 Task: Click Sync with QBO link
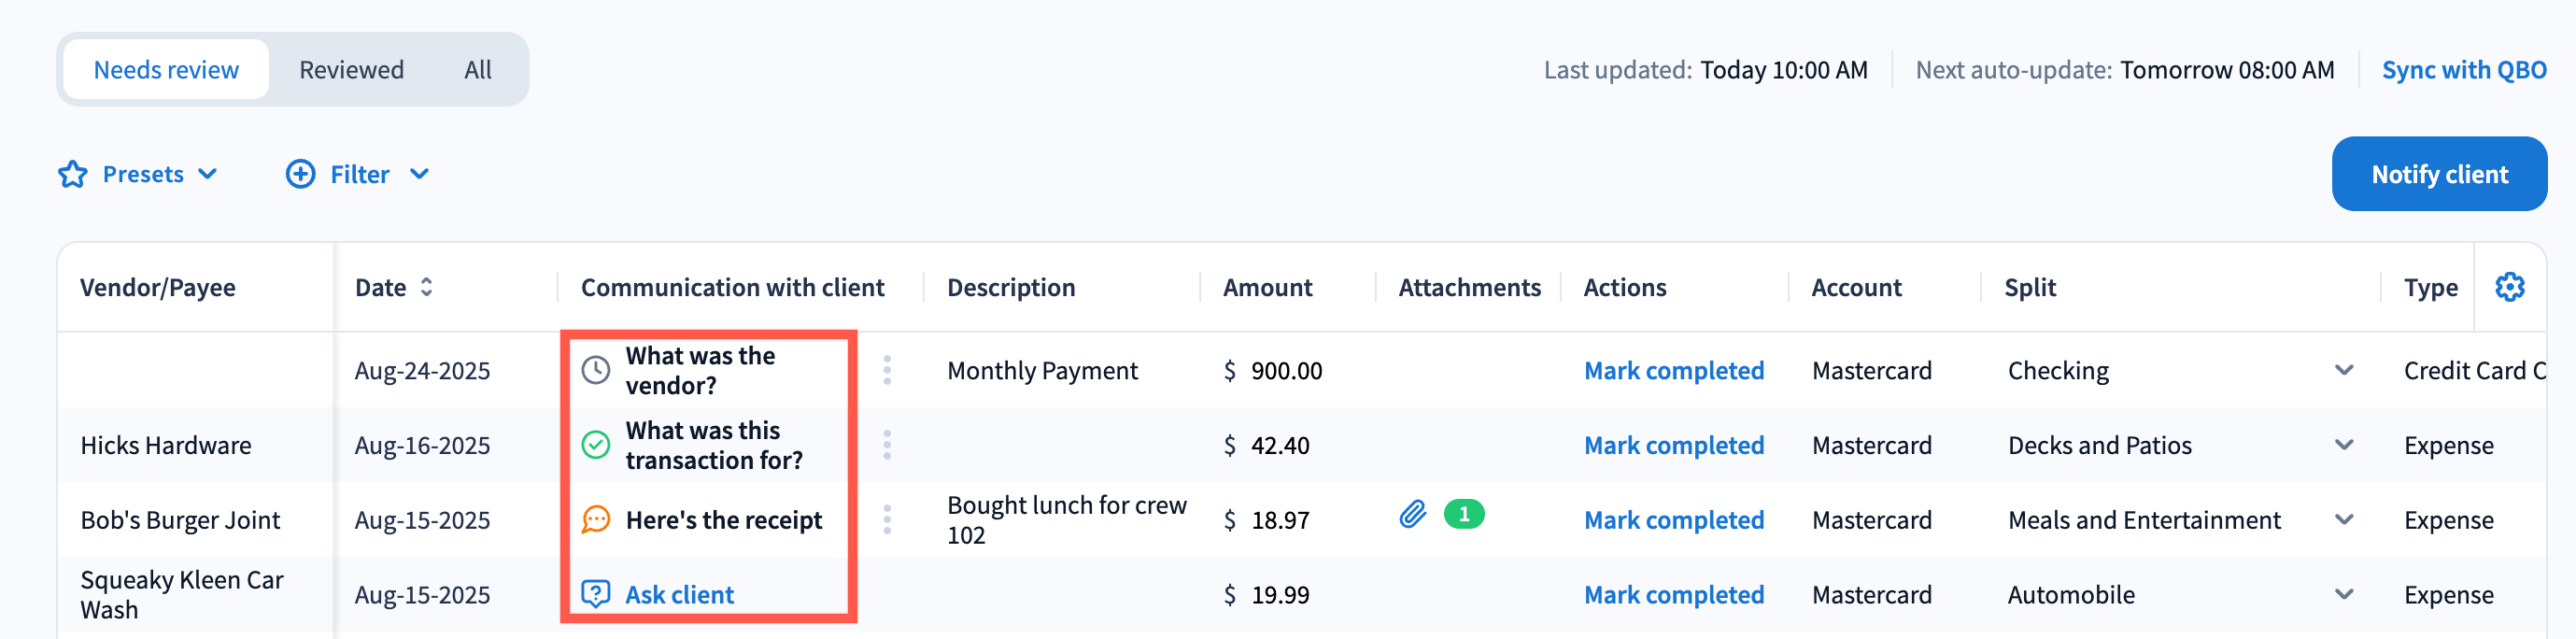[2463, 70]
